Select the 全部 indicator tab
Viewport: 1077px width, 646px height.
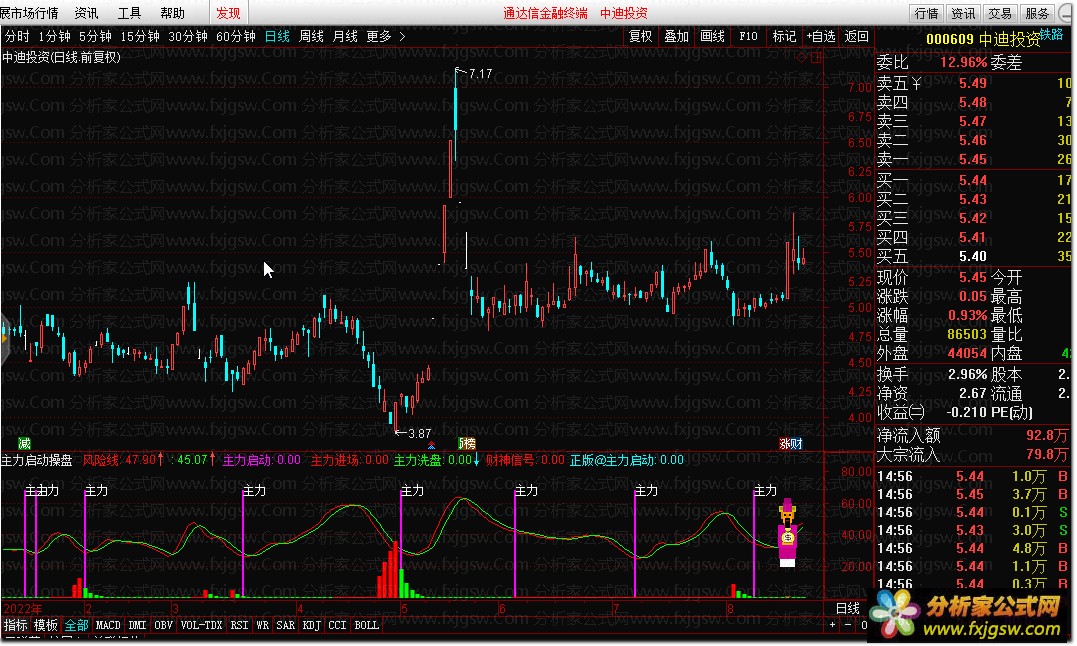pyautogui.click(x=76, y=625)
